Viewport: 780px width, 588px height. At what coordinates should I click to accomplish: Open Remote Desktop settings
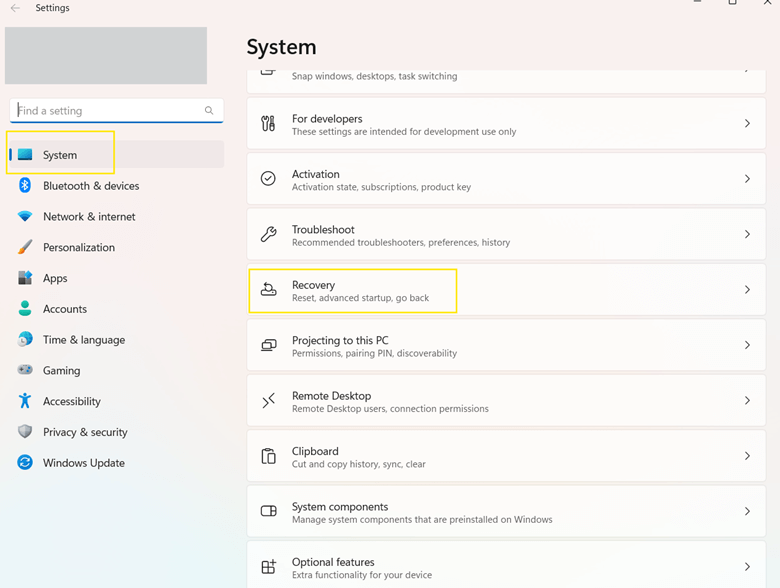pyautogui.click(x=506, y=400)
